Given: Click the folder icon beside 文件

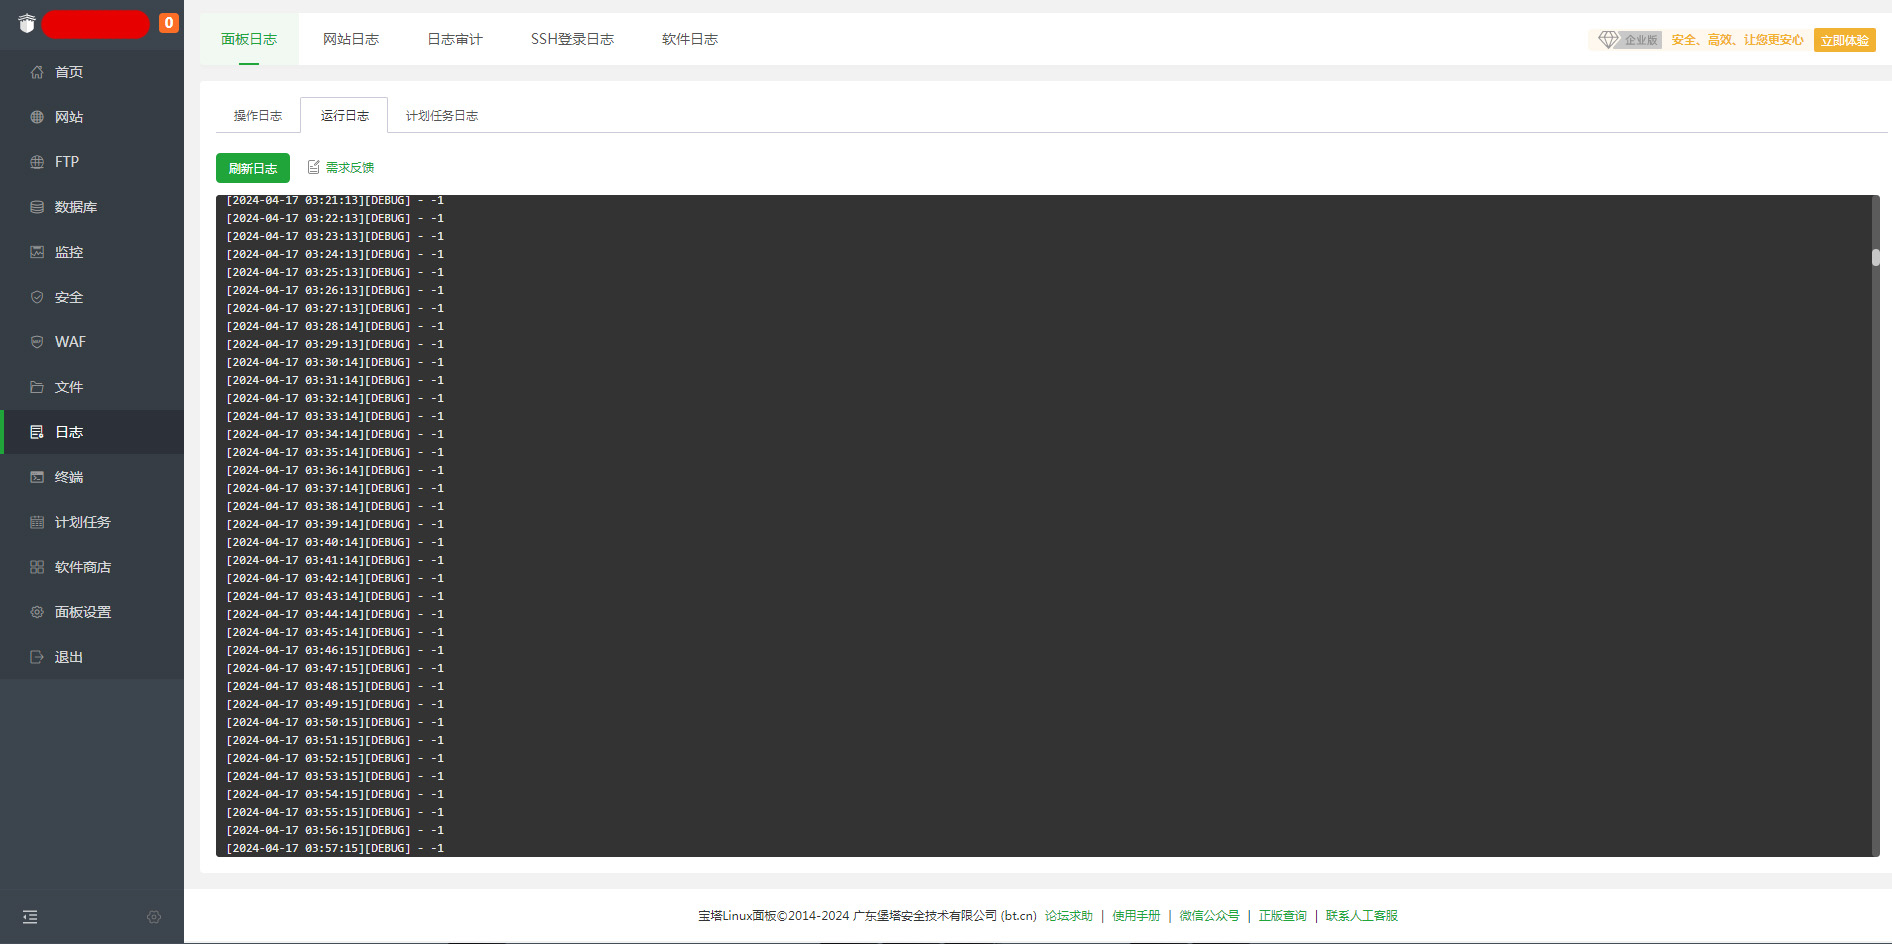Looking at the screenshot, I should coord(37,387).
